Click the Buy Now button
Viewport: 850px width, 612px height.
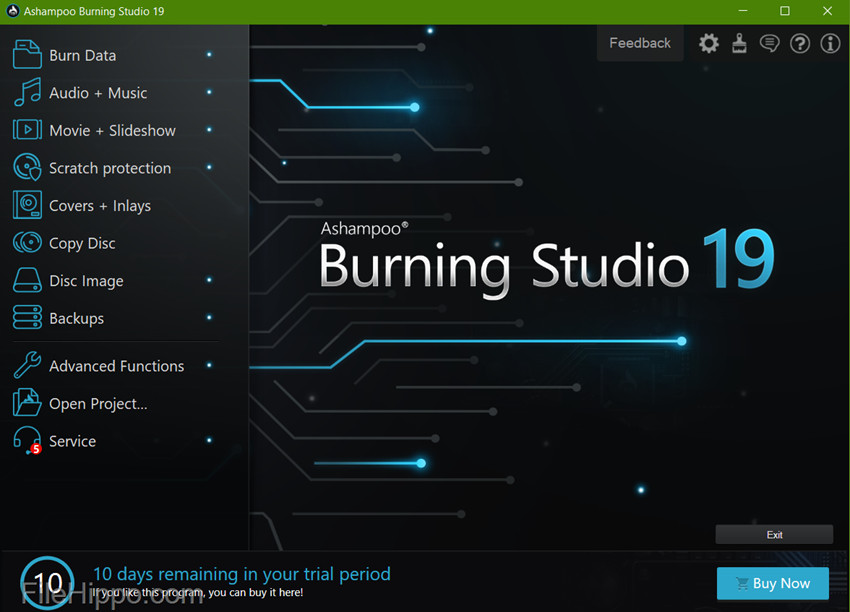772,583
